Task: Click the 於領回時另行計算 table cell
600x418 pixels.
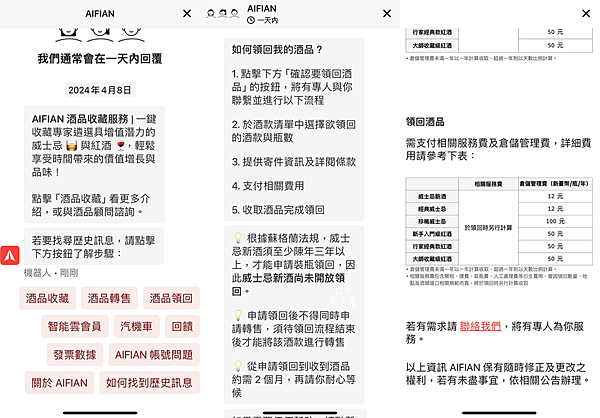Action: click(488, 228)
